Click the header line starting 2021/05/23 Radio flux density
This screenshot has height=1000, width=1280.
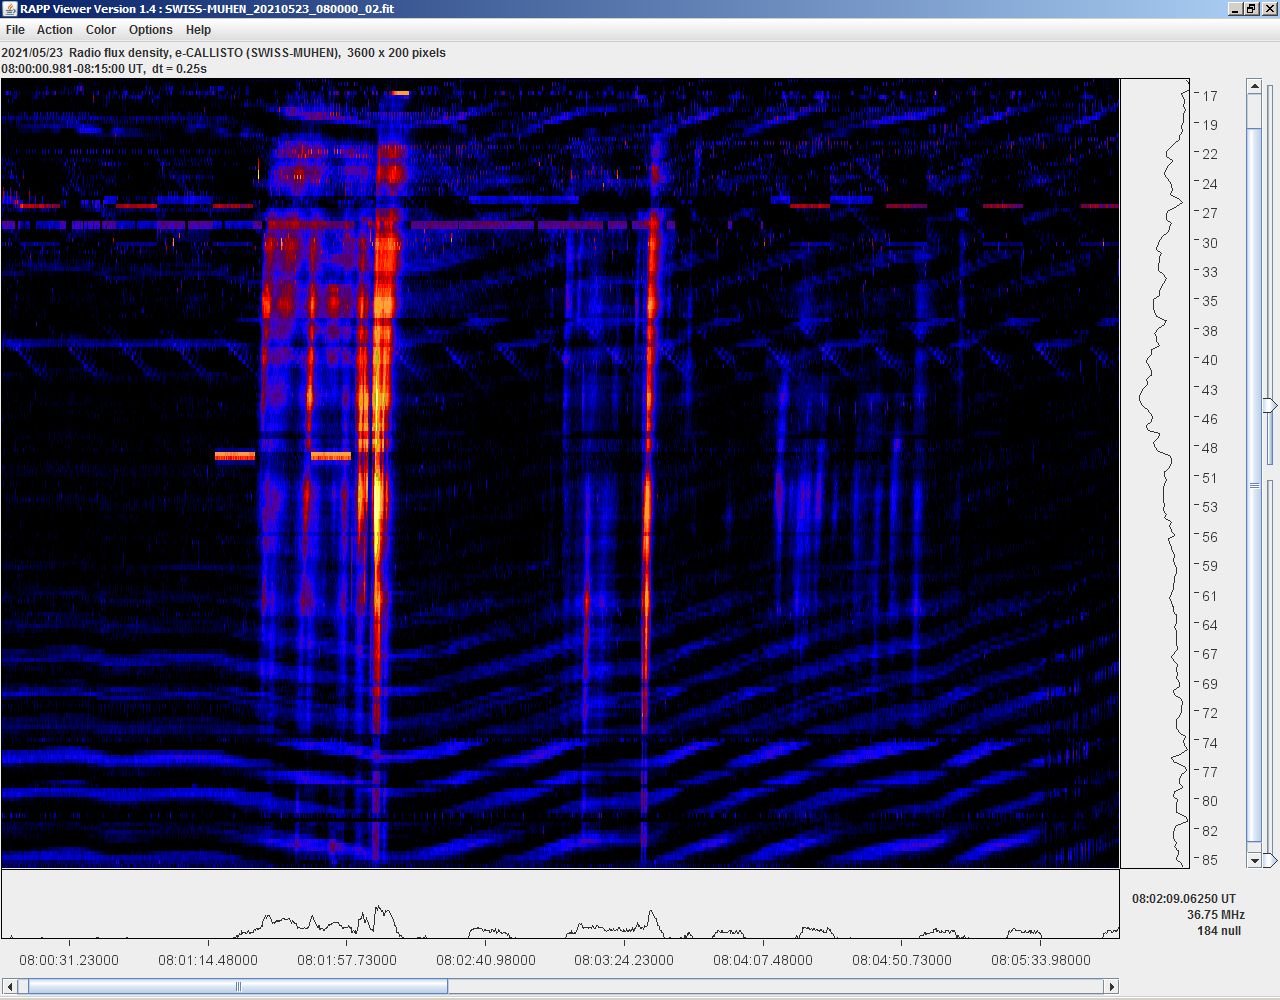(224, 53)
